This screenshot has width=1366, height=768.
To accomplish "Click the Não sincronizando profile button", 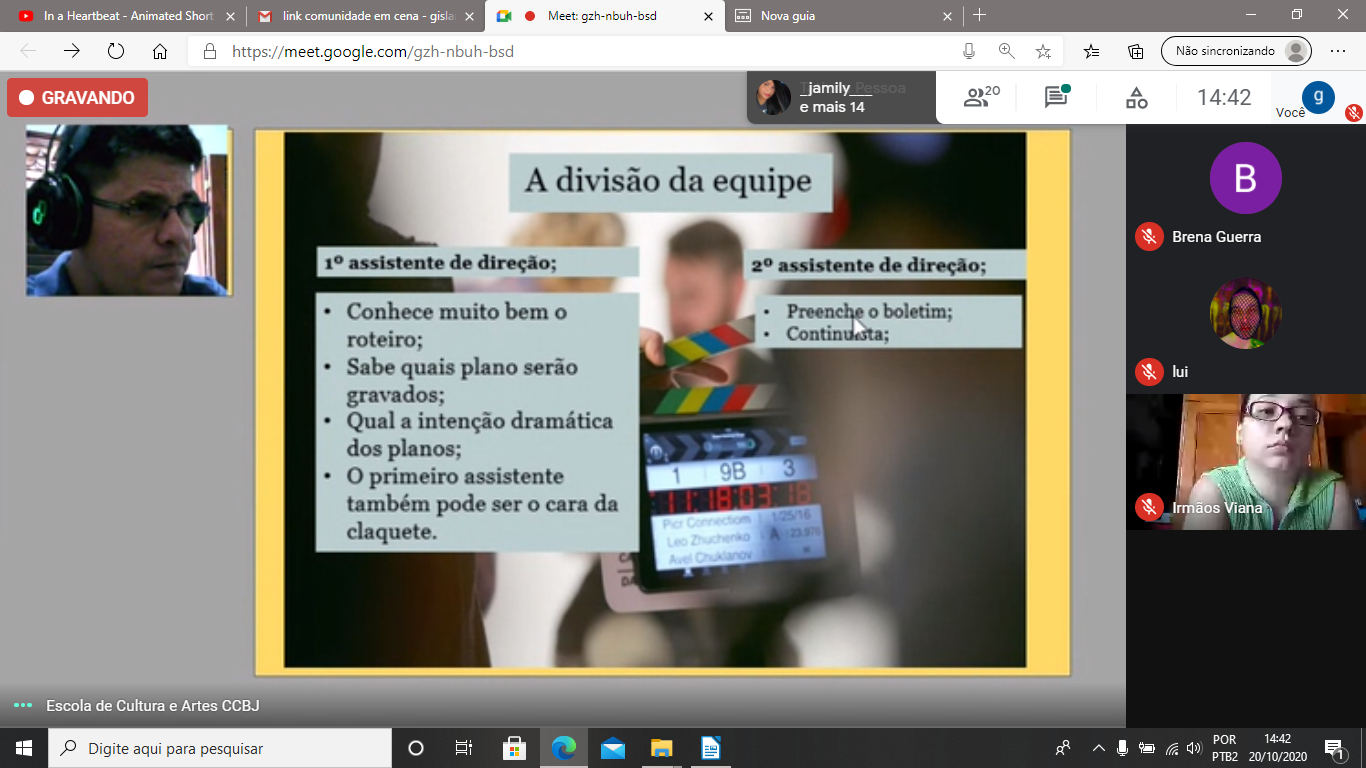I will pos(1235,51).
